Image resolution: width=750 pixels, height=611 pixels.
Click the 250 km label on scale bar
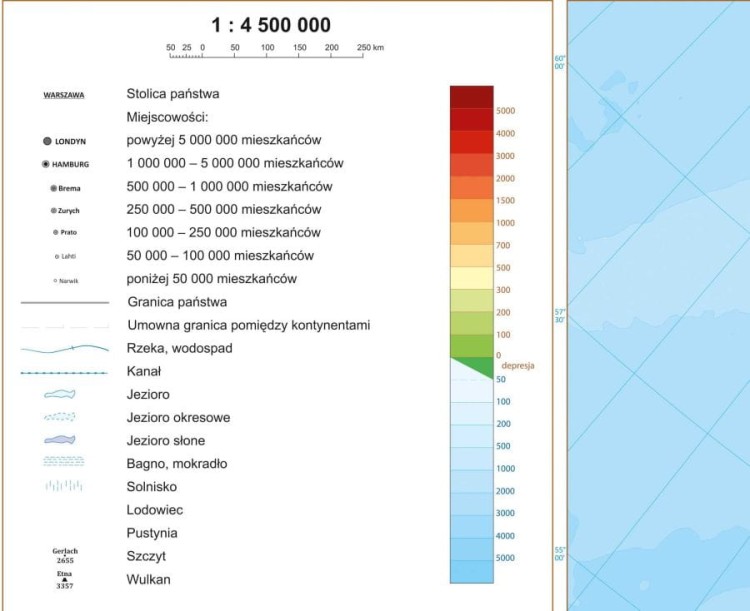click(370, 47)
